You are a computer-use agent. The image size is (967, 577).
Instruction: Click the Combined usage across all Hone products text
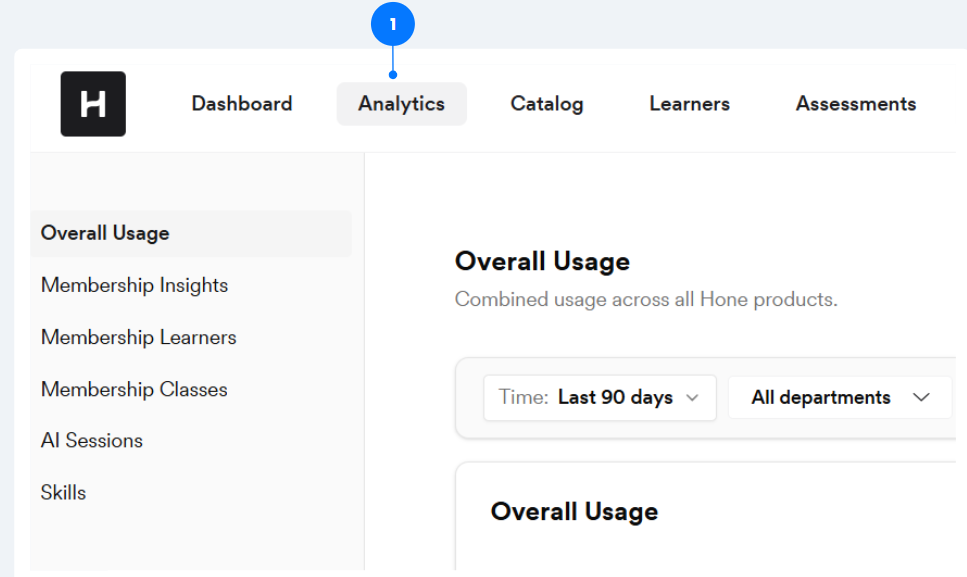(646, 300)
